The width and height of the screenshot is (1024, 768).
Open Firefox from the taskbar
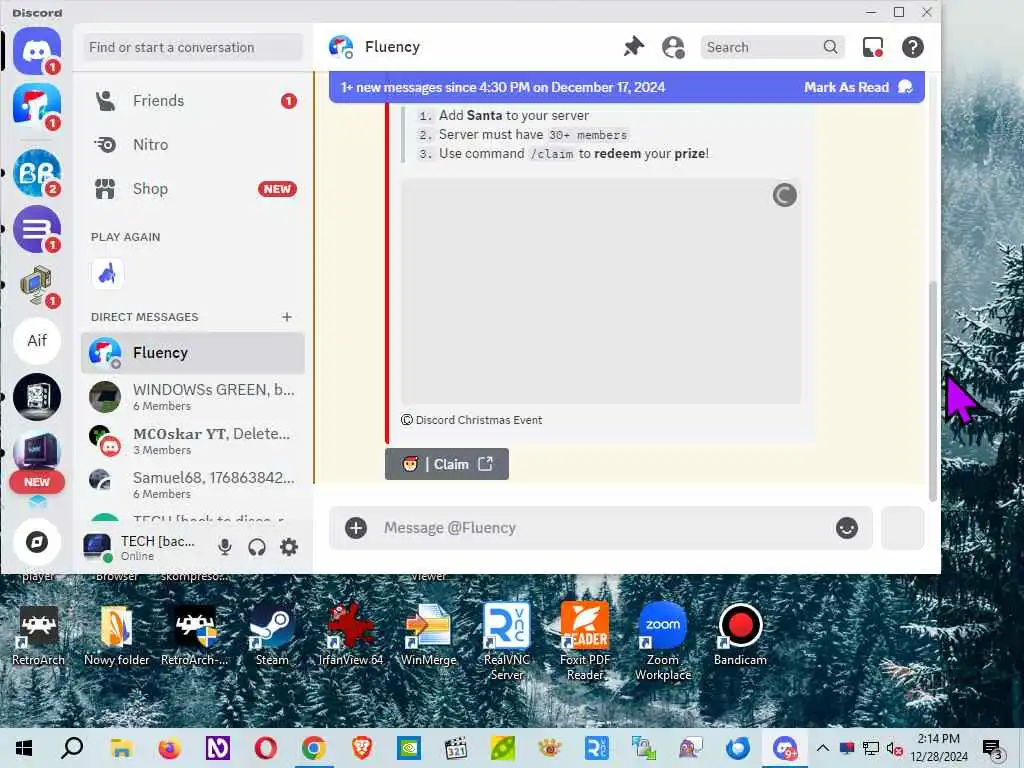(x=169, y=748)
